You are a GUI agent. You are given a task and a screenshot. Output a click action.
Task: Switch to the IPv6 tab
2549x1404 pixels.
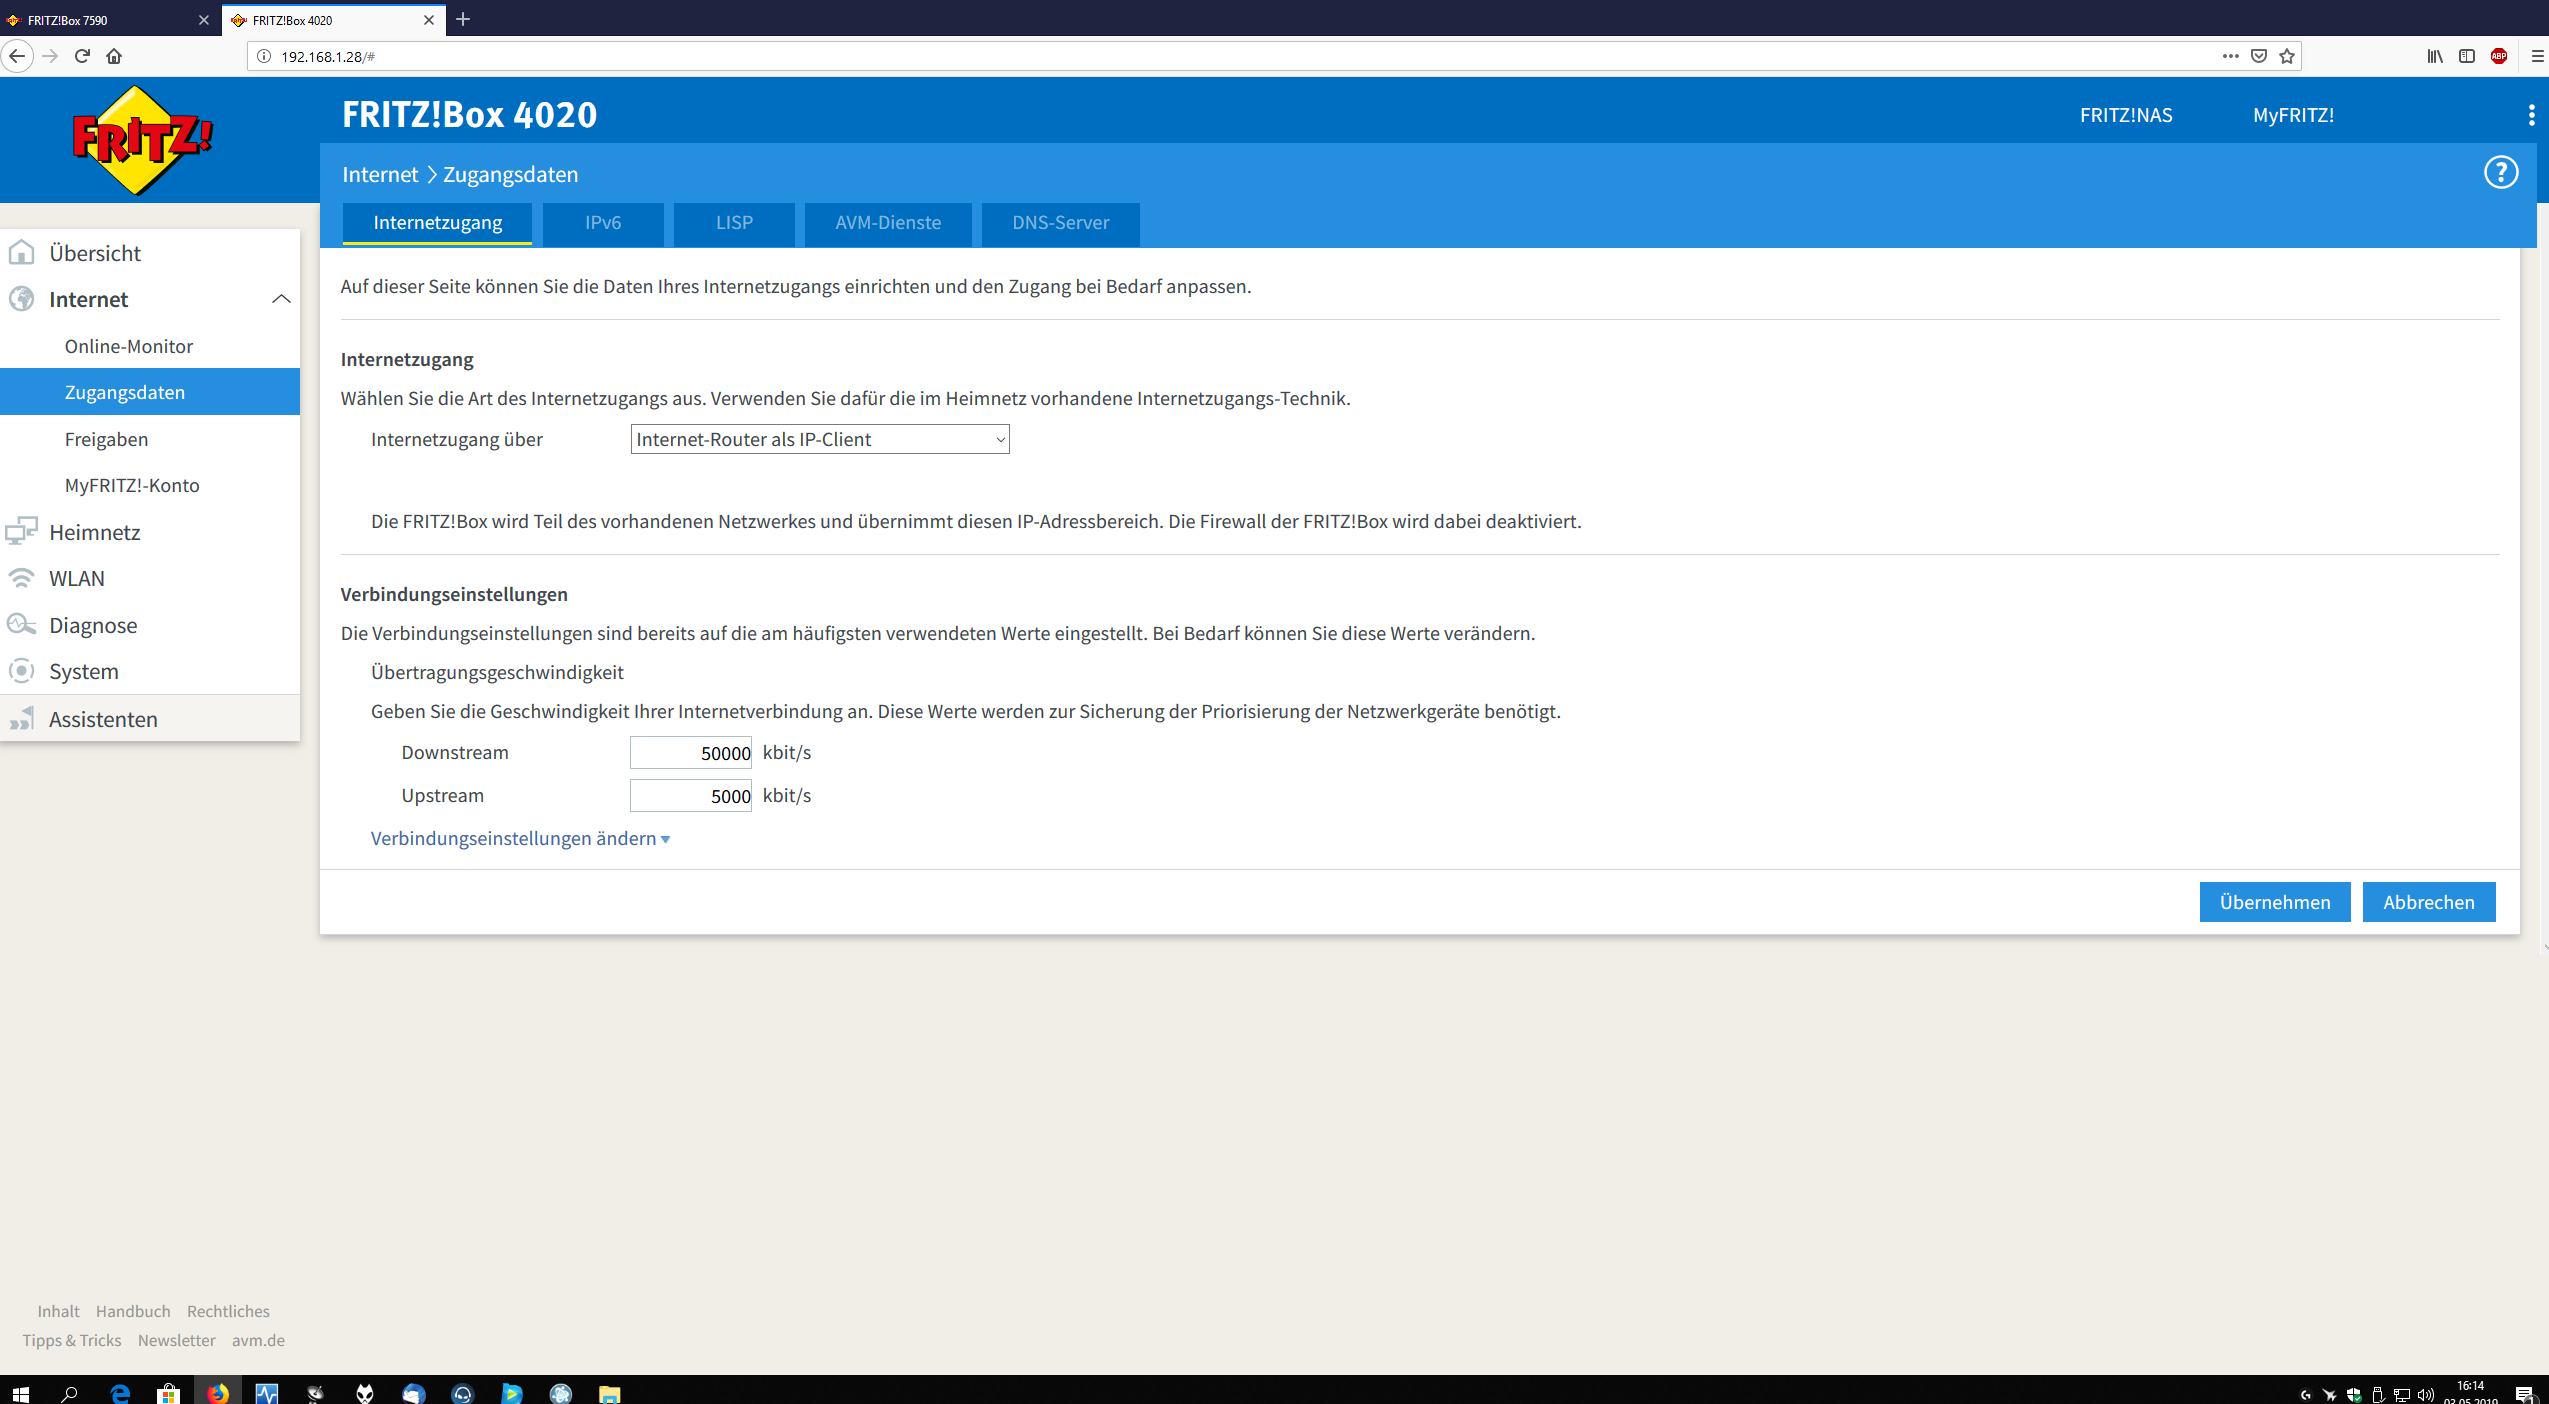click(603, 223)
